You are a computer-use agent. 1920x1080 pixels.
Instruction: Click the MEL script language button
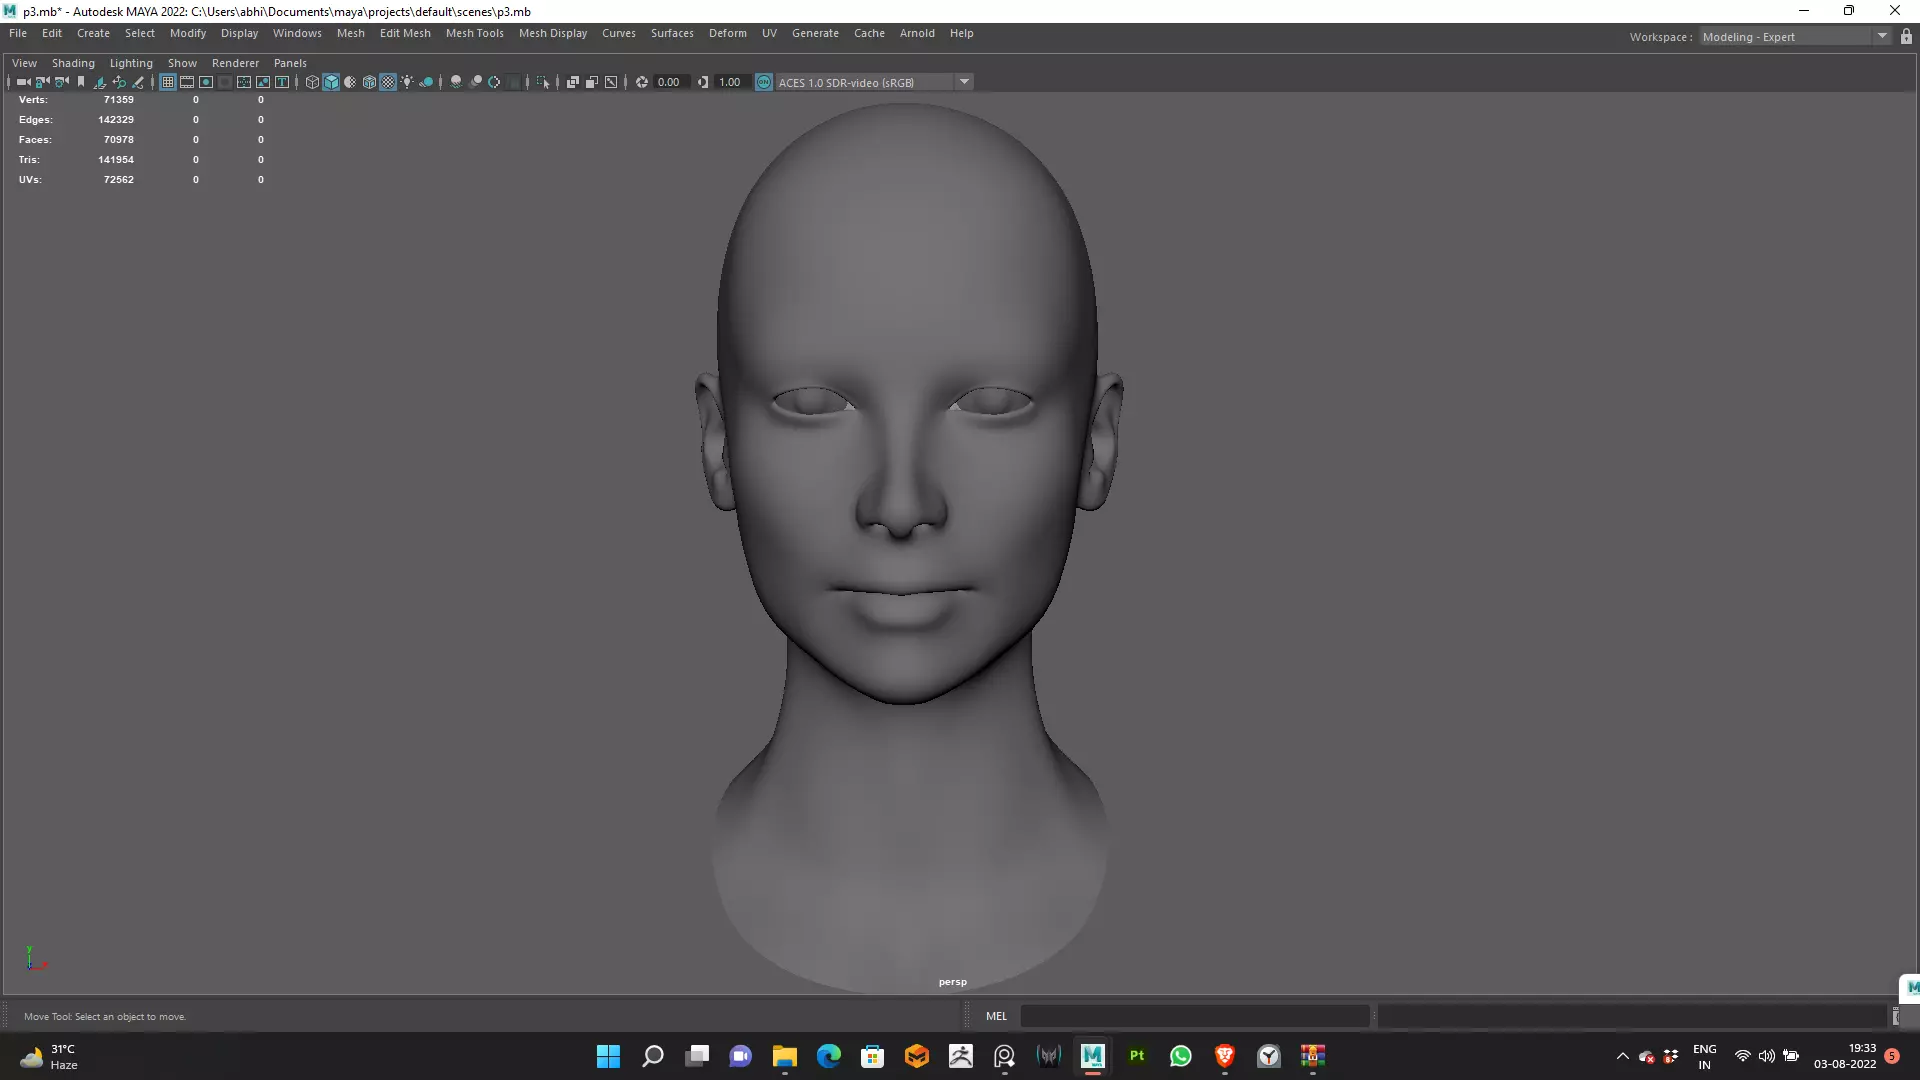[996, 1016]
